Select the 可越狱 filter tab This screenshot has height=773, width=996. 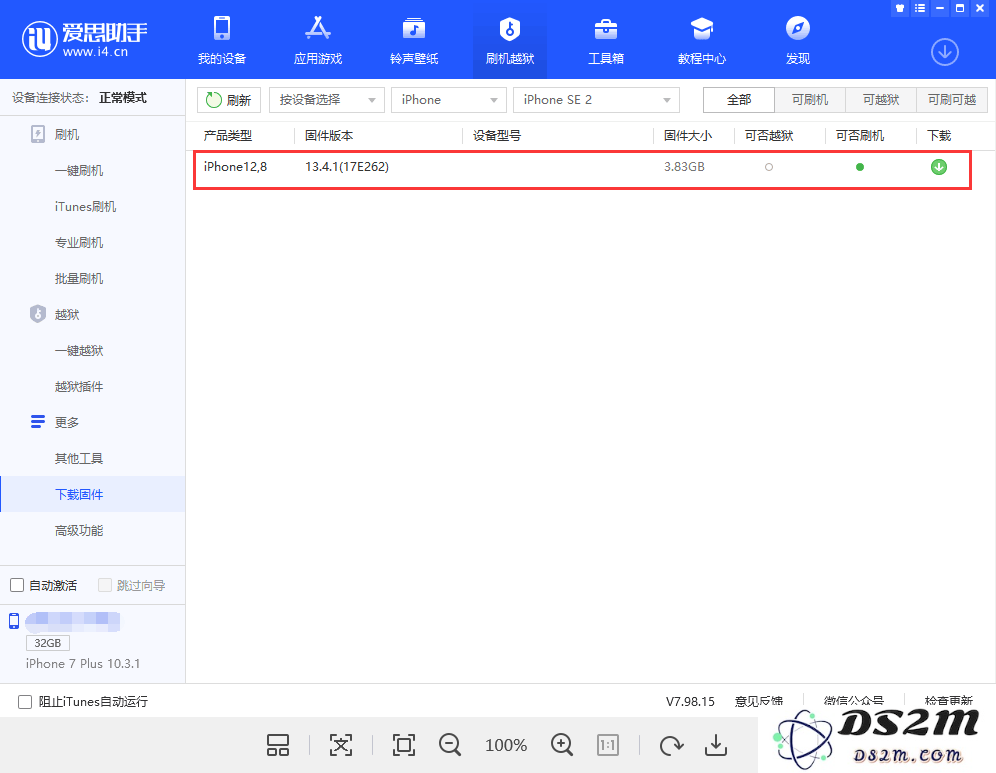pyautogui.click(x=881, y=100)
